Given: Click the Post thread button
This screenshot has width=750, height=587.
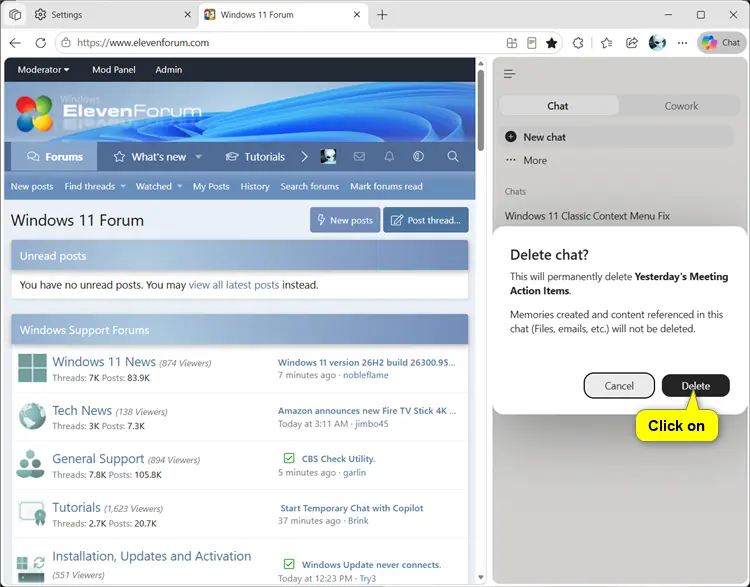Looking at the screenshot, I should (x=426, y=220).
